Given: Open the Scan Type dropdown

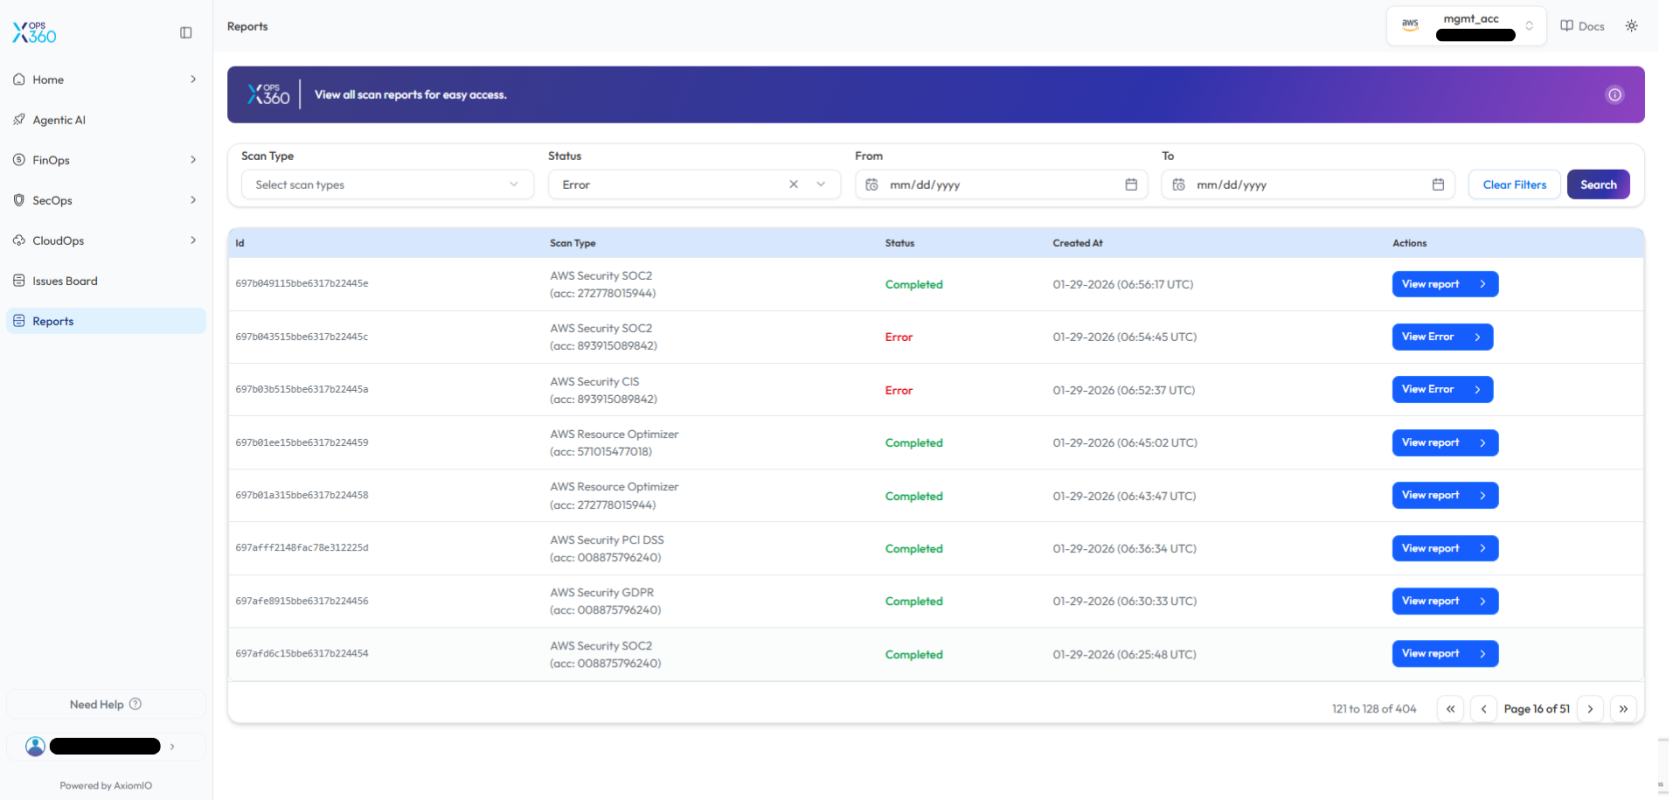Looking at the screenshot, I should click(387, 185).
